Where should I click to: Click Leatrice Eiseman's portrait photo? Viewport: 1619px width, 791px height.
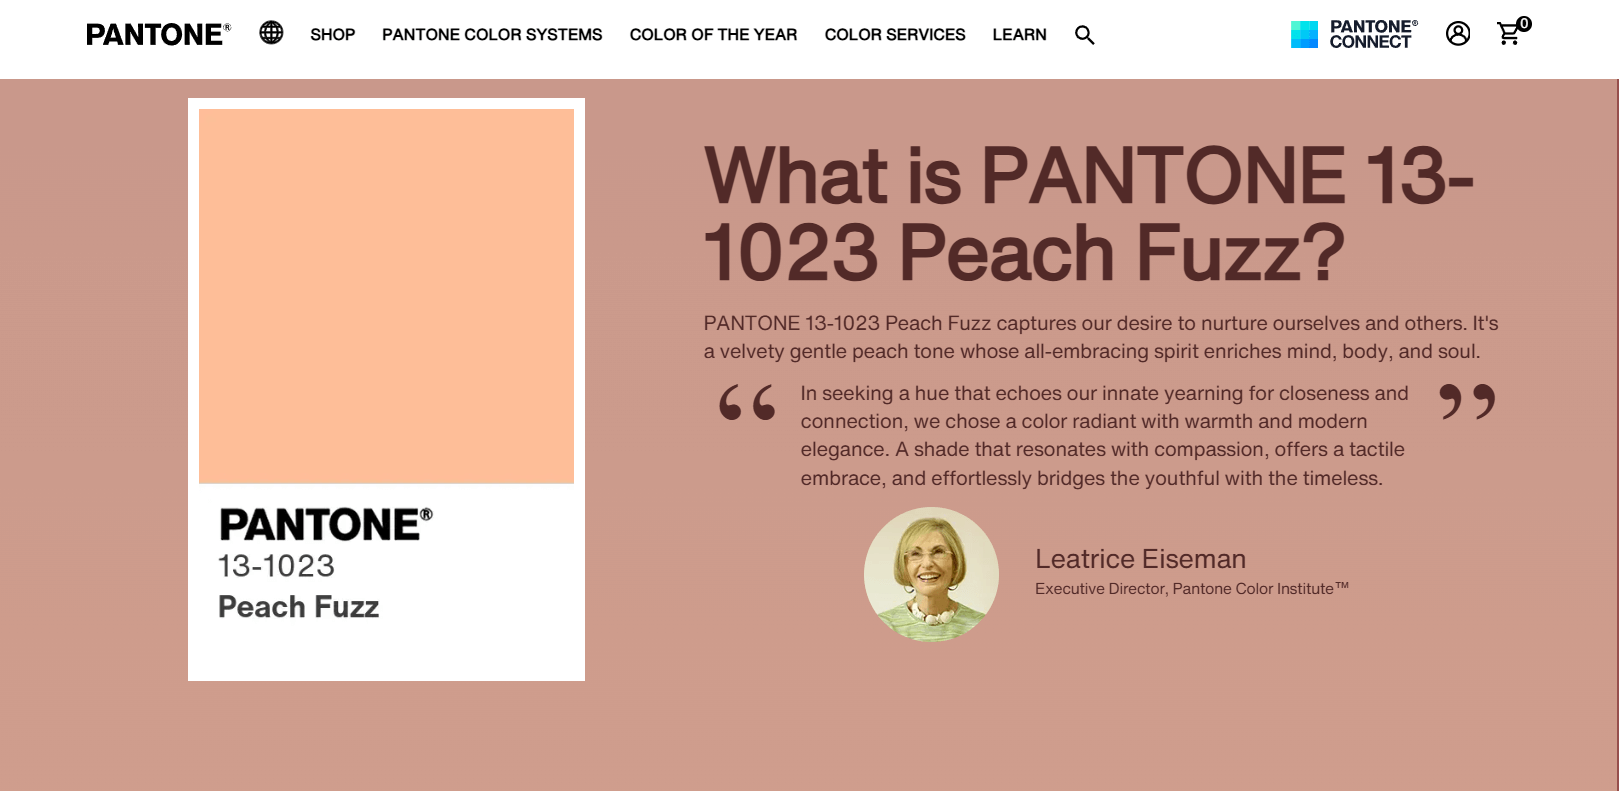(x=931, y=574)
